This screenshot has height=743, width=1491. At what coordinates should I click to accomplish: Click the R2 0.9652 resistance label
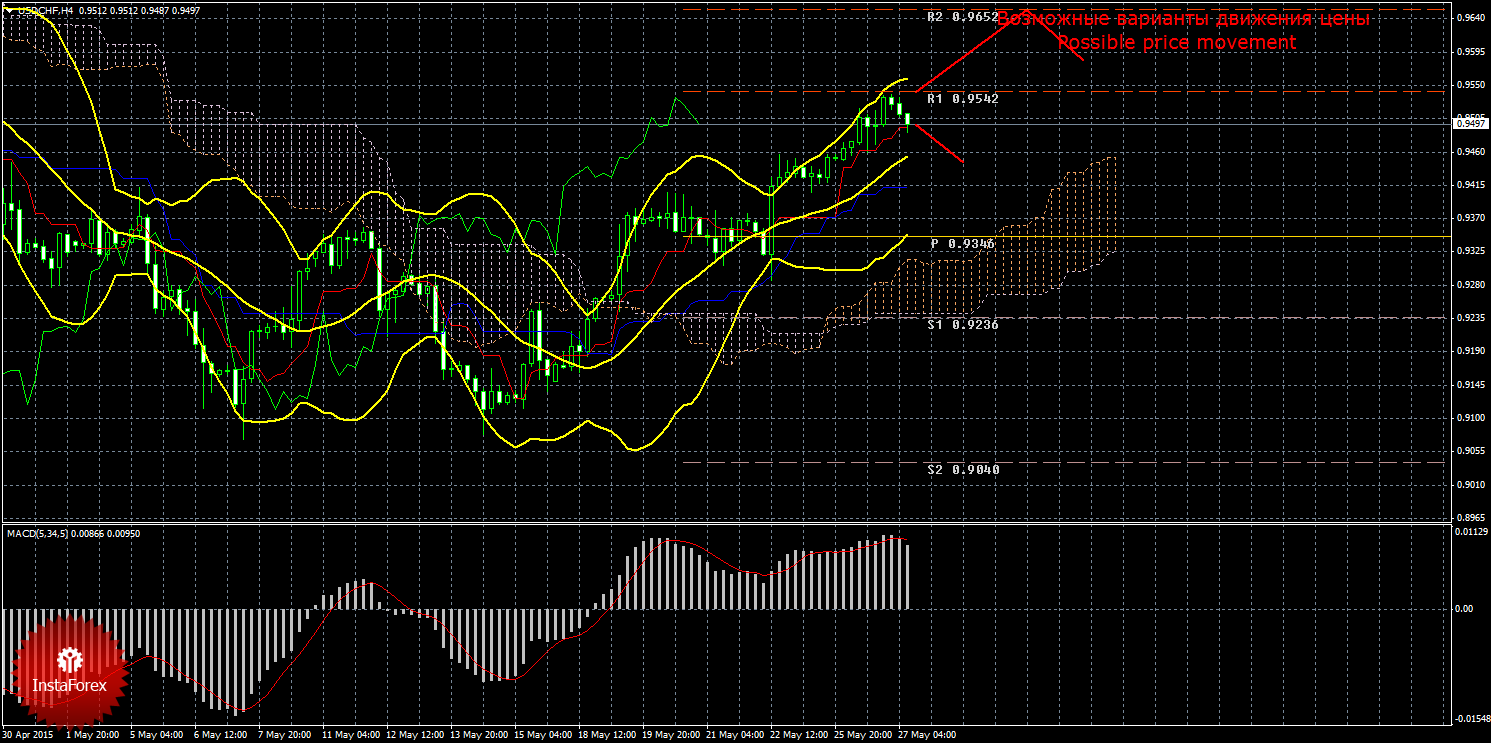pyautogui.click(x=961, y=17)
